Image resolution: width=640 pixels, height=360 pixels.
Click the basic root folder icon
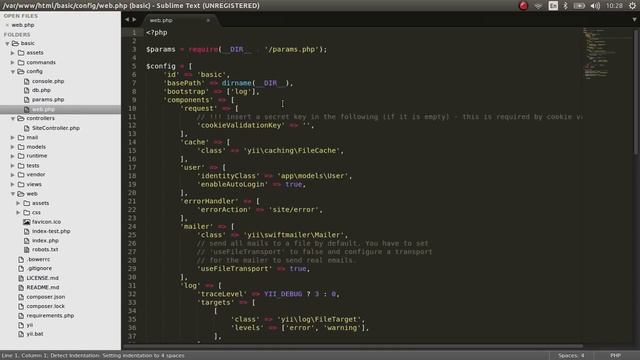coord(16,43)
